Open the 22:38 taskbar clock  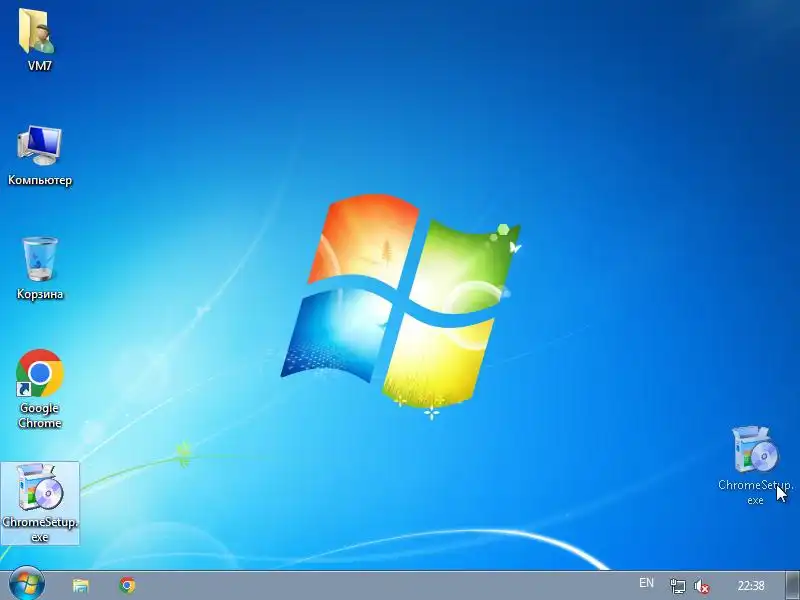(x=751, y=585)
